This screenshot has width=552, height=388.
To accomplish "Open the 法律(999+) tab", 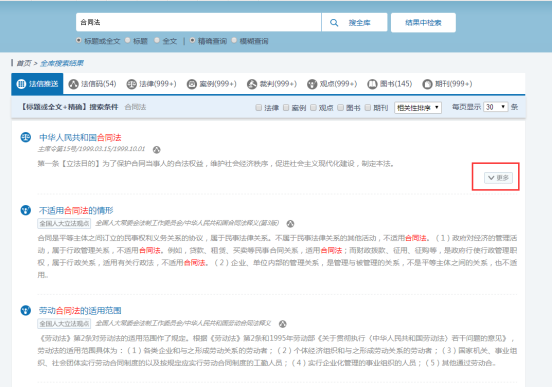I will point(151,84).
